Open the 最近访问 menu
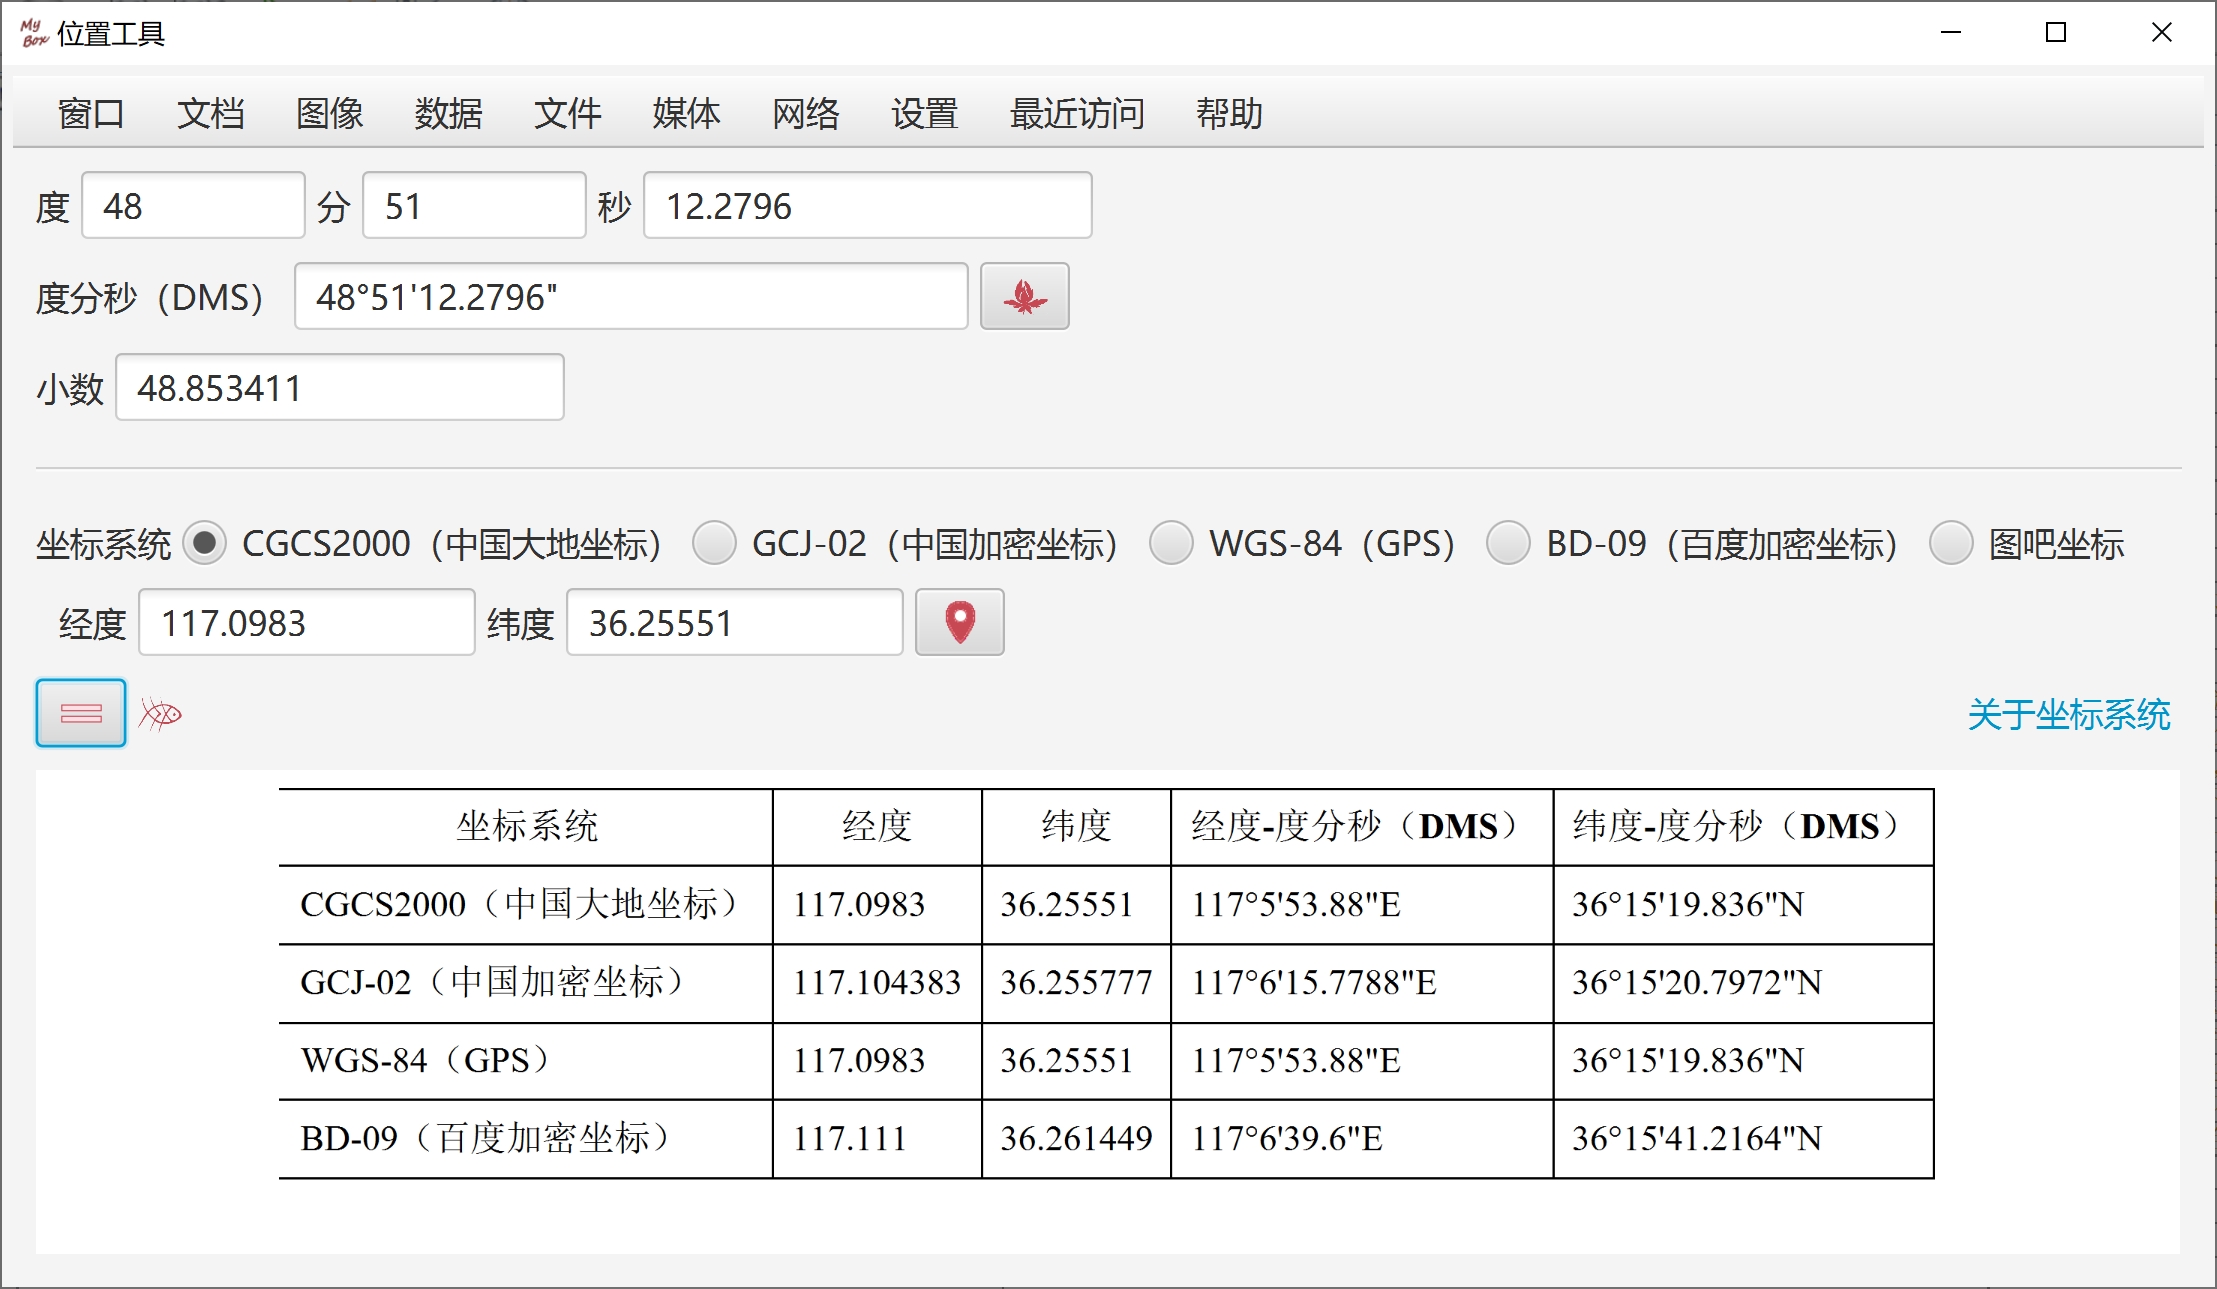 [1077, 113]
